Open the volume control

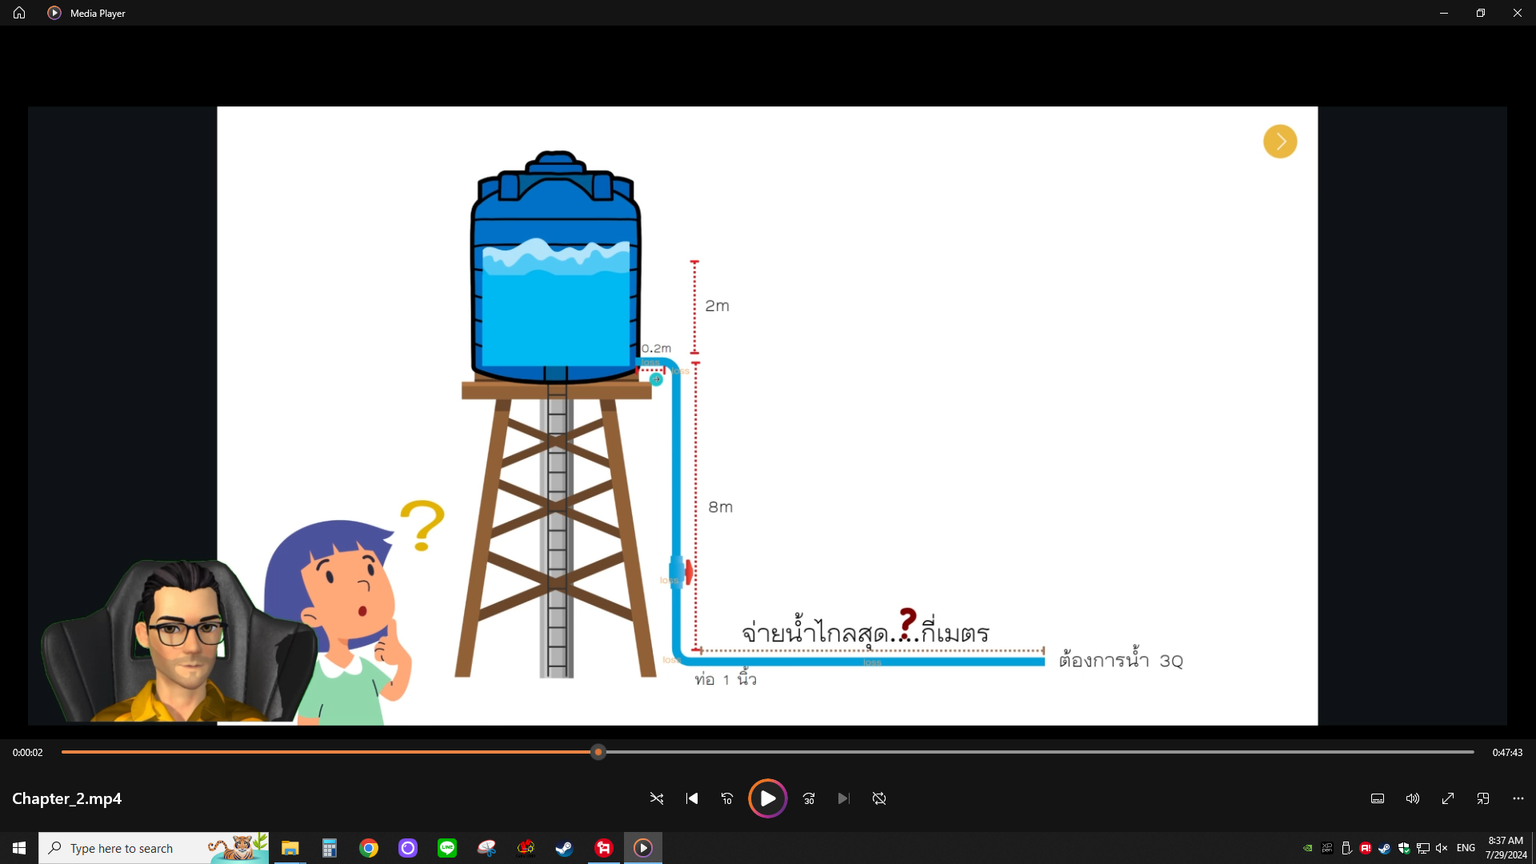coord(1412,799)
